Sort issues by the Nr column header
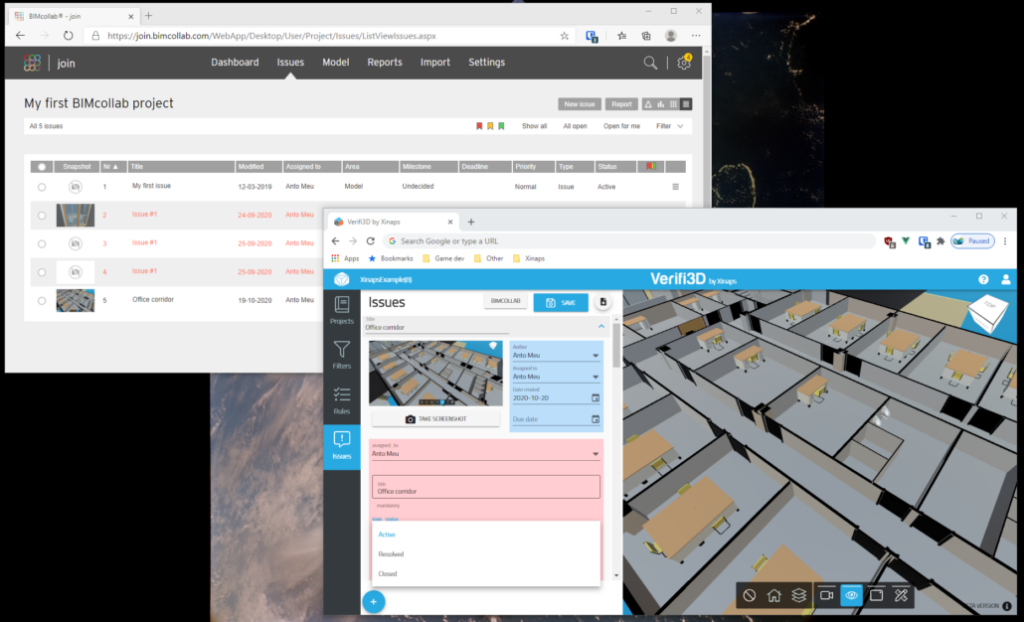1024x622 pixels. 111,167
